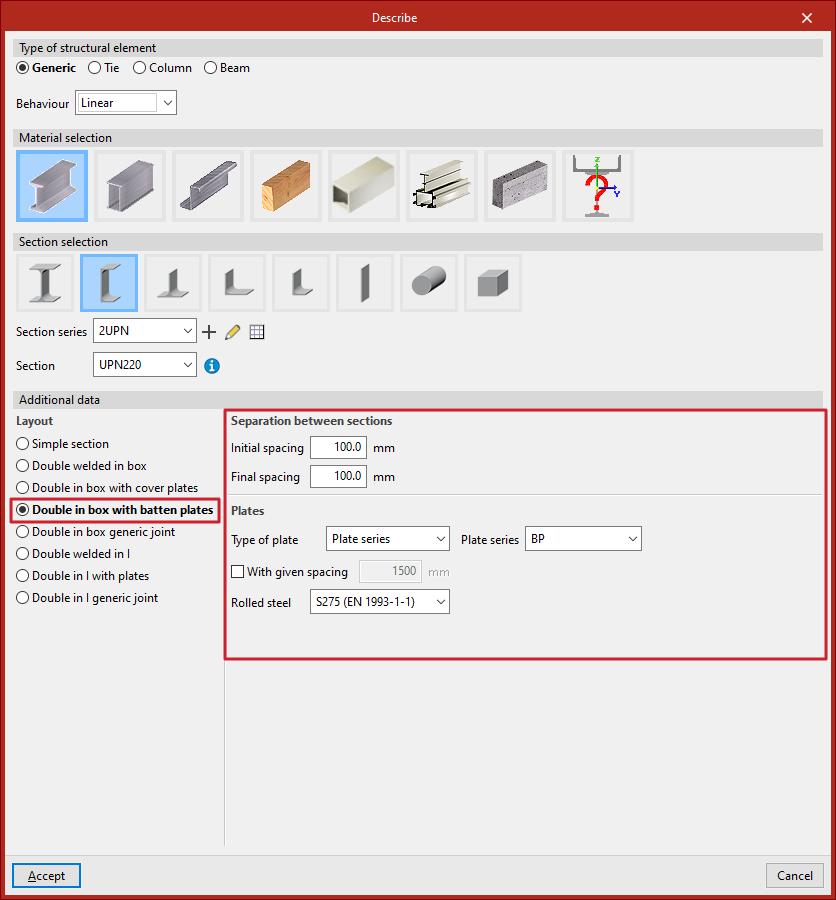Choose Double welded in box layout
Image resolution: width=836 pixels, height=900 pixels.
point(82,465)
